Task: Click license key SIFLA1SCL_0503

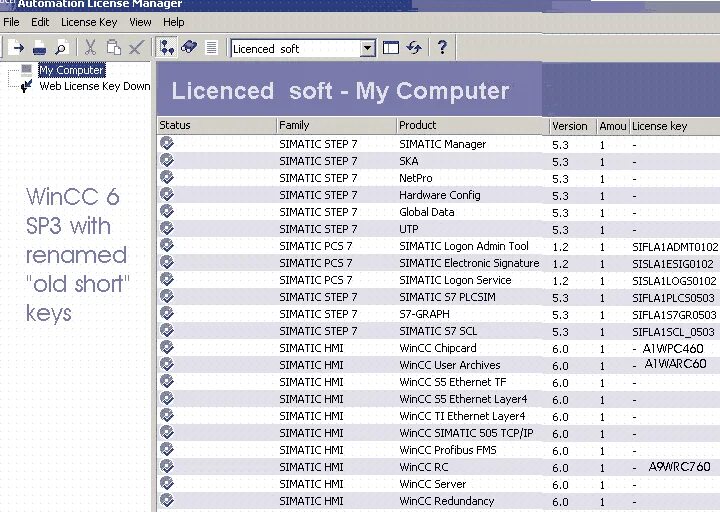Action: (x=673, y=332)
